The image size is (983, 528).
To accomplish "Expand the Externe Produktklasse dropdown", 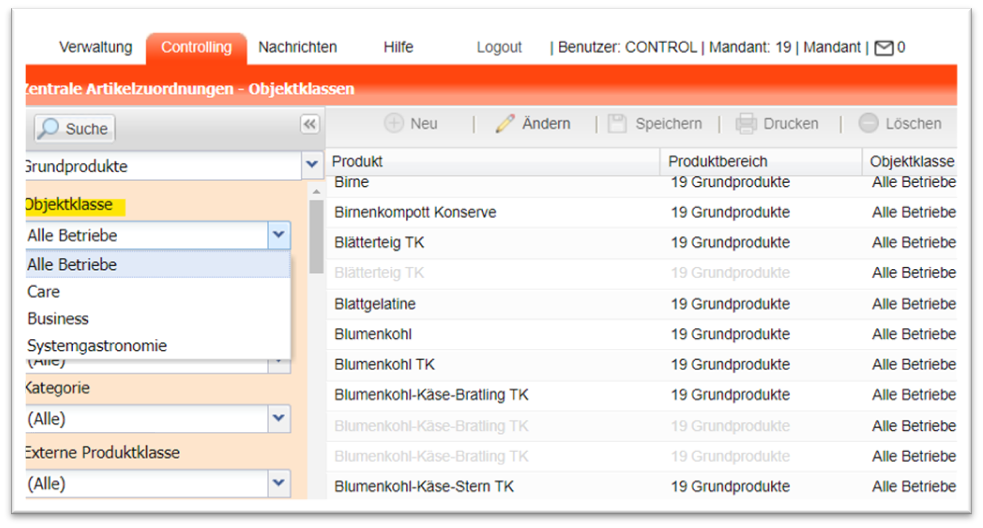I will point(279,484).
